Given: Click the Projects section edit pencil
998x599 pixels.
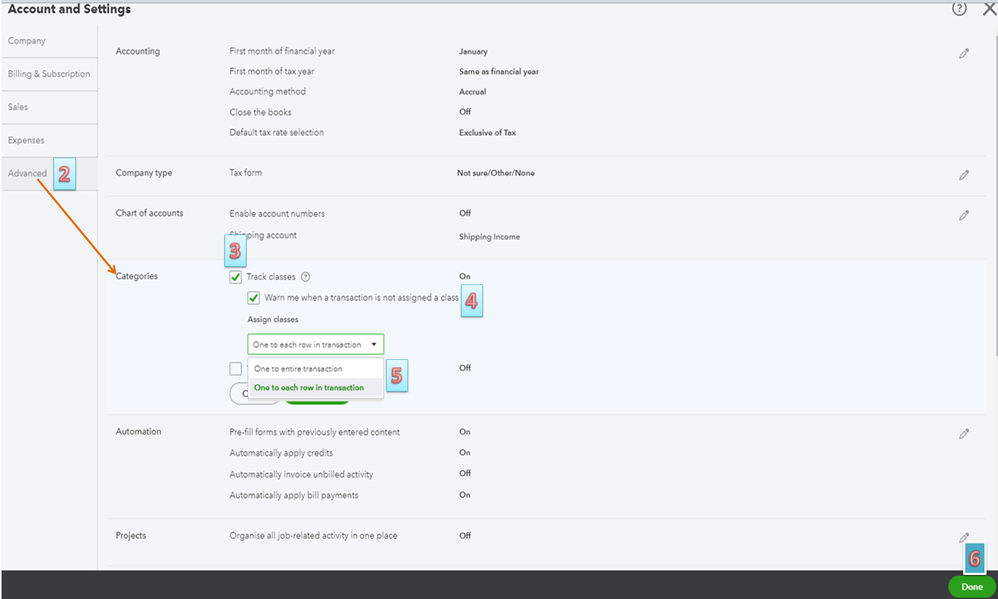Looking at the screenshot, I should [x=964, y=537].
